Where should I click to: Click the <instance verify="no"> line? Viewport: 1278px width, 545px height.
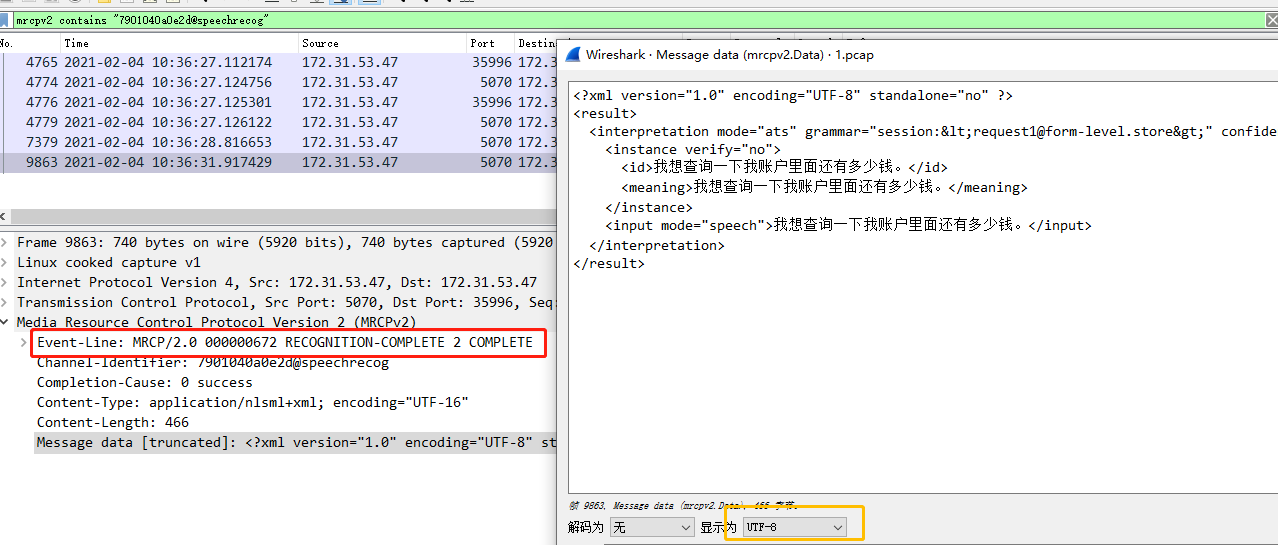pos(693,149)
